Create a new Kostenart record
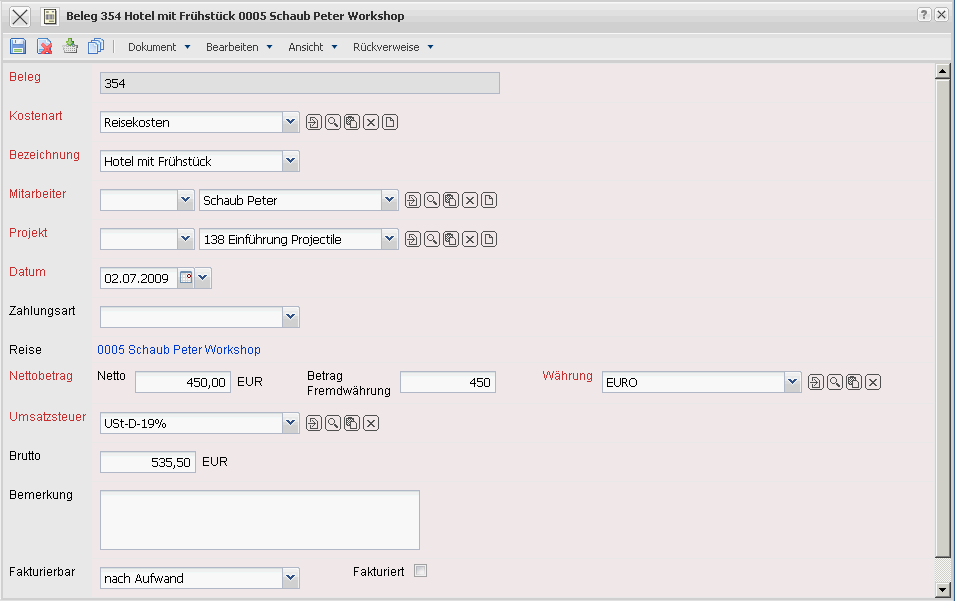The width and height of the screenshot is (955, 601). click(x=390, y=122)
